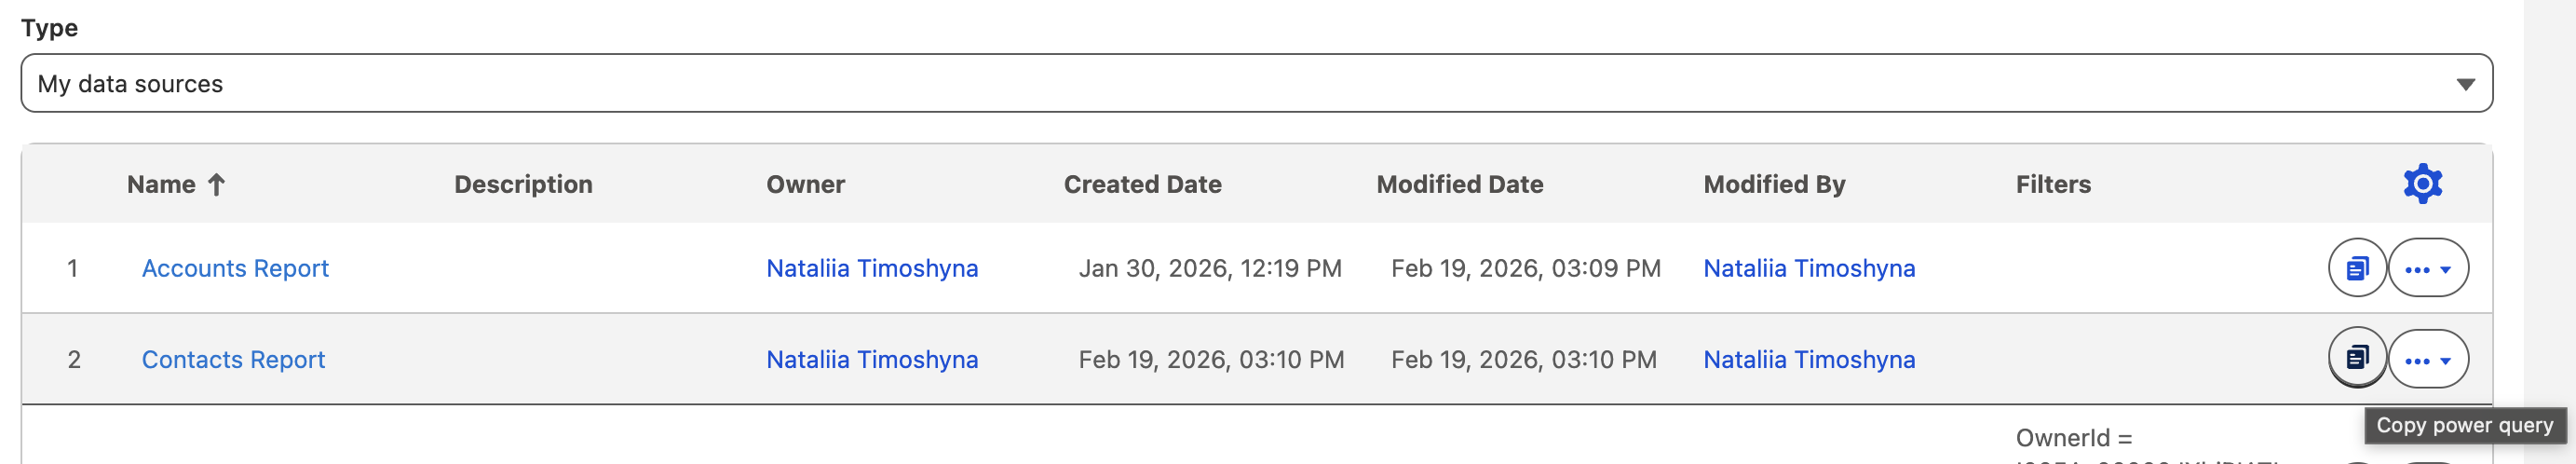Click Modified By name for Contacts Report

pos(1809,360)
